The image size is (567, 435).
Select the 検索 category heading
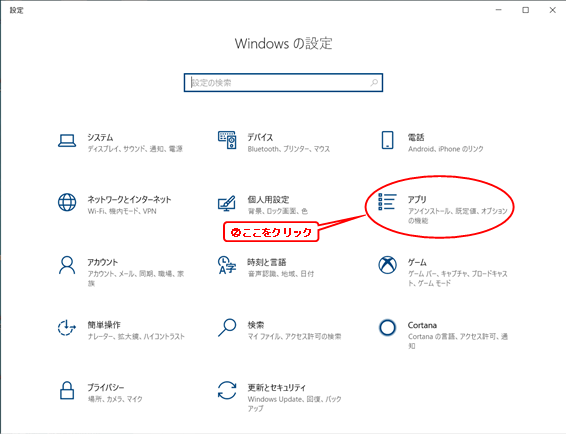point(256,325)
